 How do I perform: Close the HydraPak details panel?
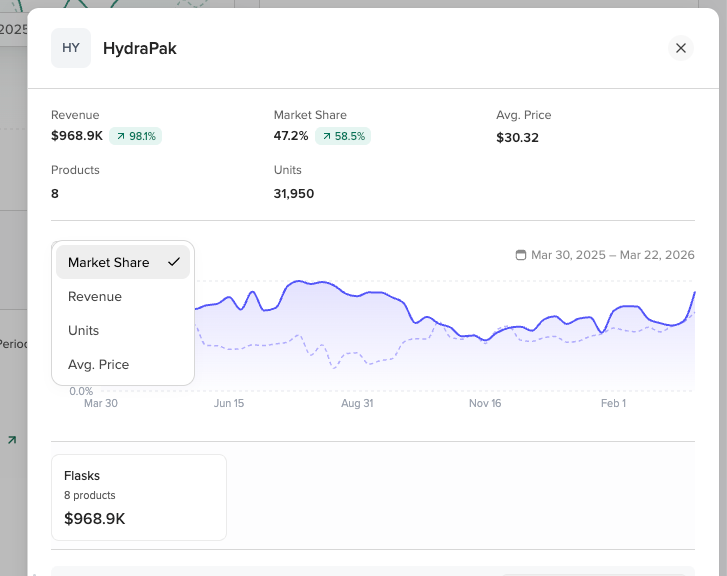(x=681, y=48)
